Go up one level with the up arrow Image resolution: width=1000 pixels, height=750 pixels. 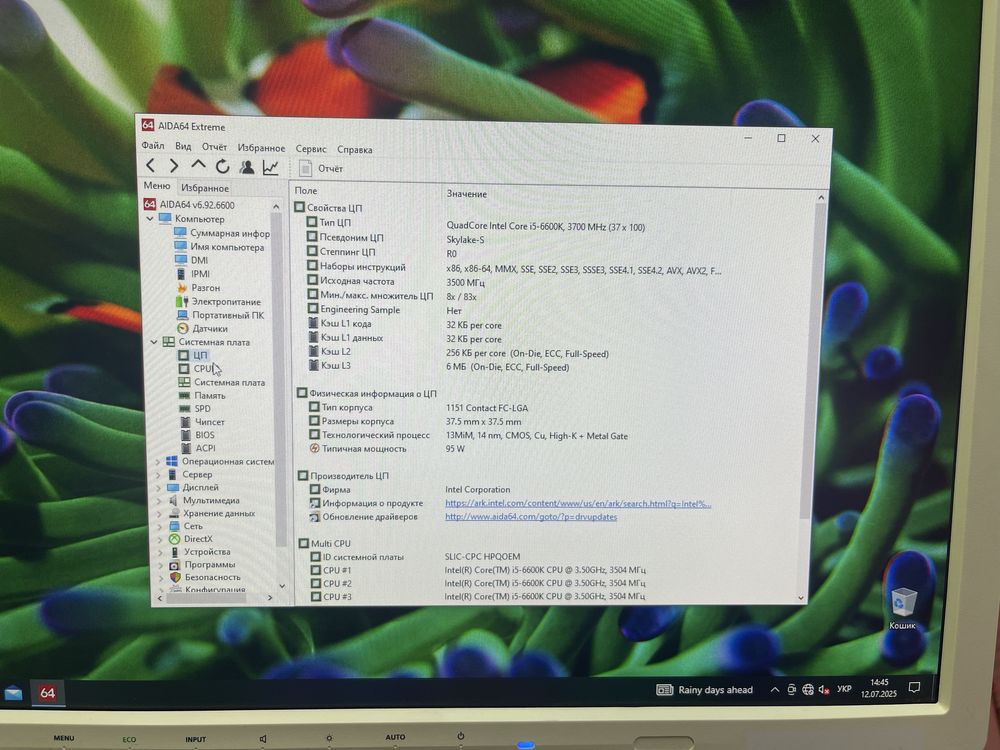click(x=198, y=165)
